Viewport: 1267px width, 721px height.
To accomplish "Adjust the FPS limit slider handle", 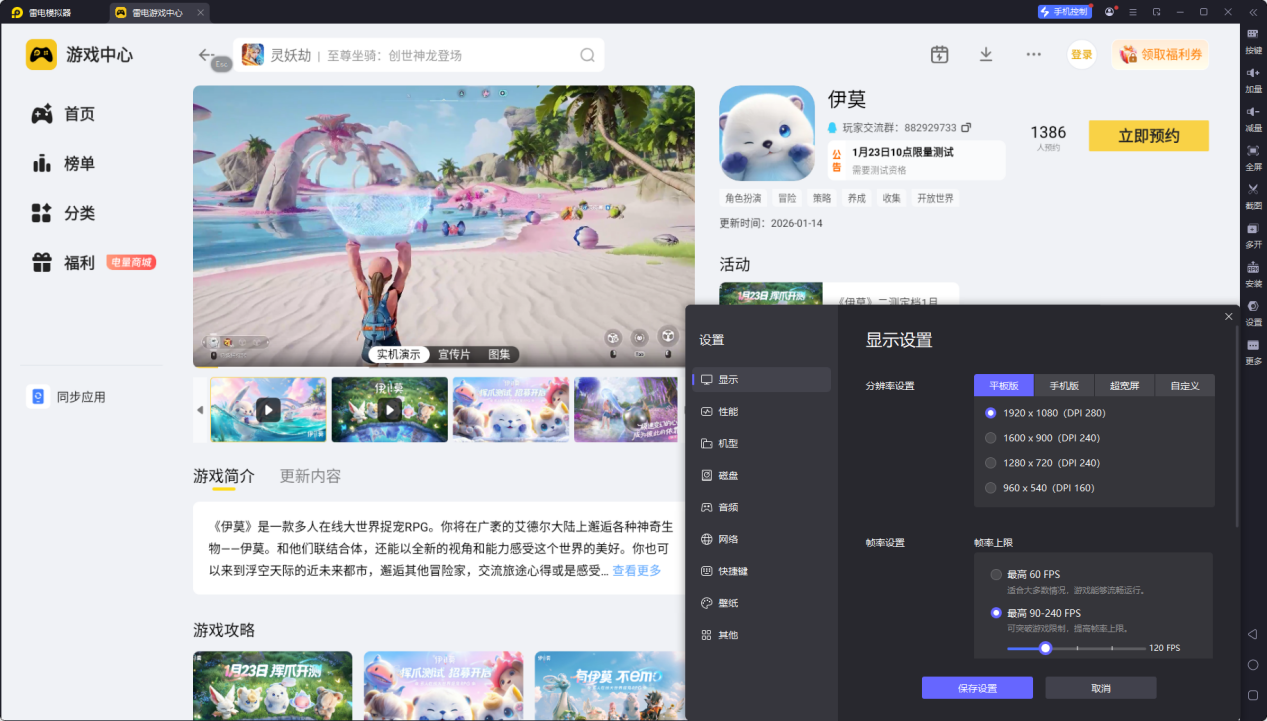I will point(1045,648).
